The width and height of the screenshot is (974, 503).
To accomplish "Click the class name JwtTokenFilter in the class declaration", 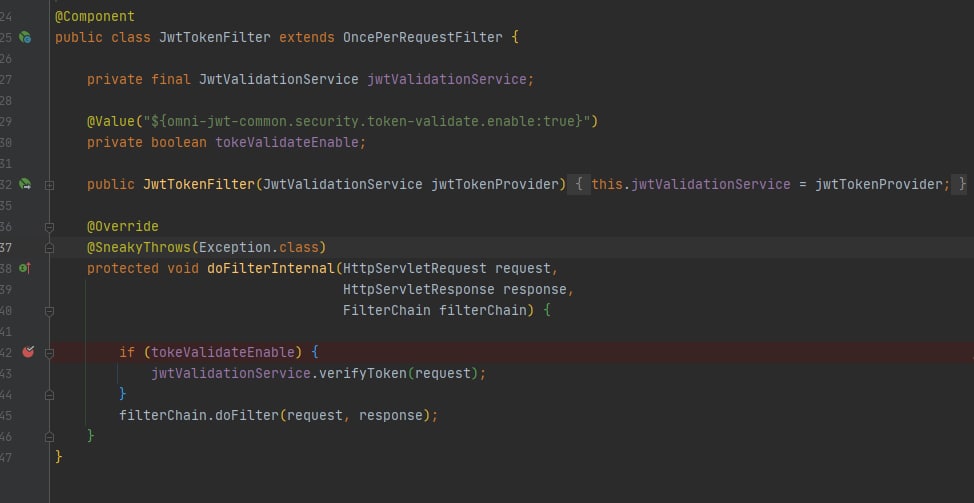I will point(214,37).
